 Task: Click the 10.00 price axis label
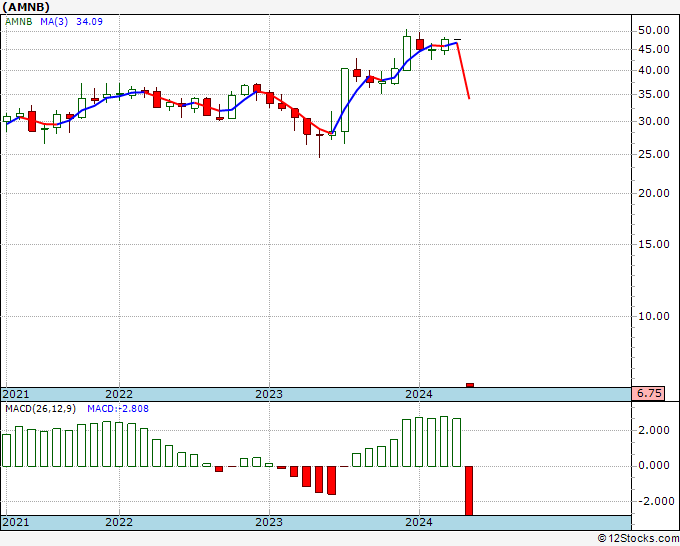pos(654,316)
